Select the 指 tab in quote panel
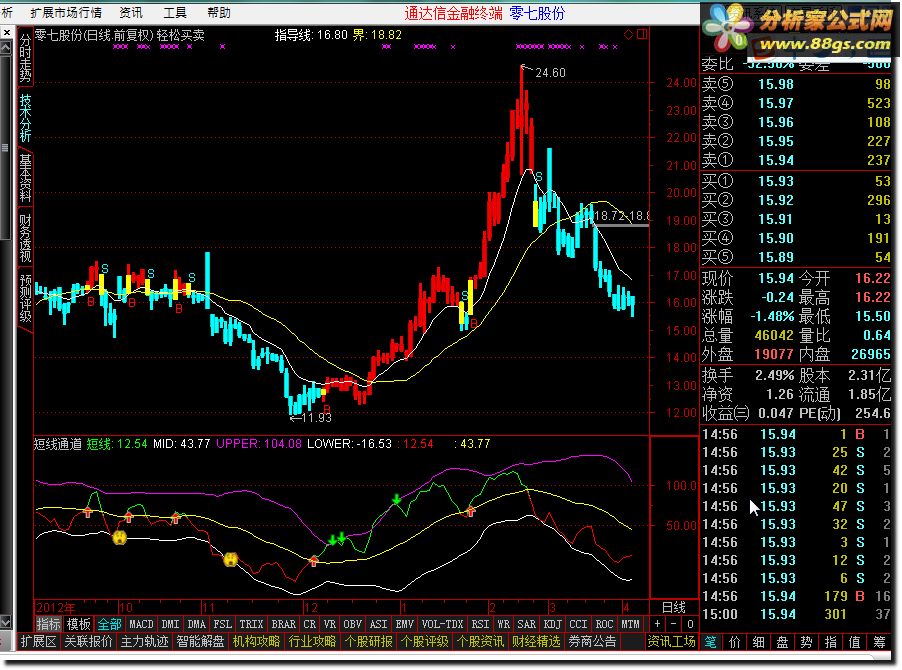The width and height of the screenshot is (902, 670). [831, 642]
